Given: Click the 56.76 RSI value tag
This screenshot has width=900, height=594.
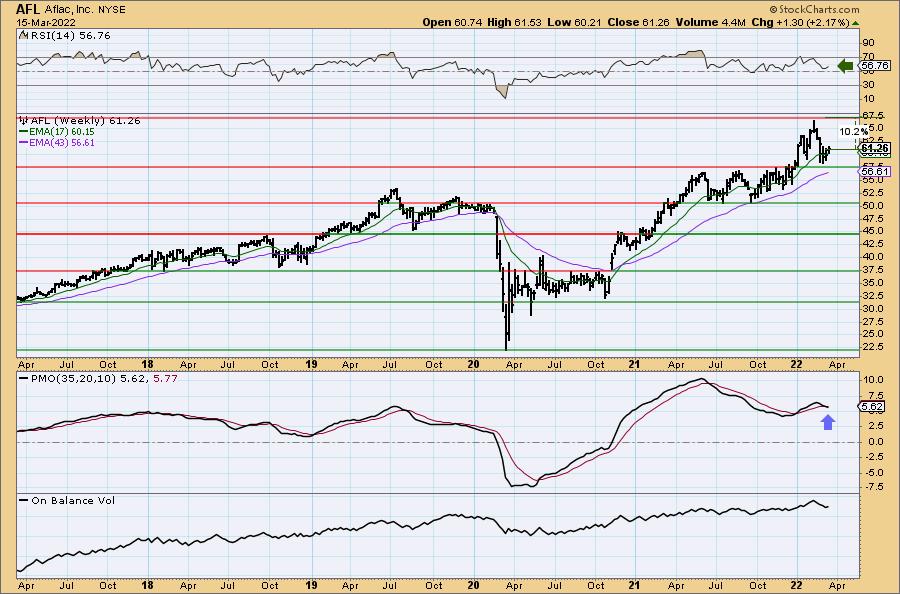Looking at the screenshot, I should [875, 66].
